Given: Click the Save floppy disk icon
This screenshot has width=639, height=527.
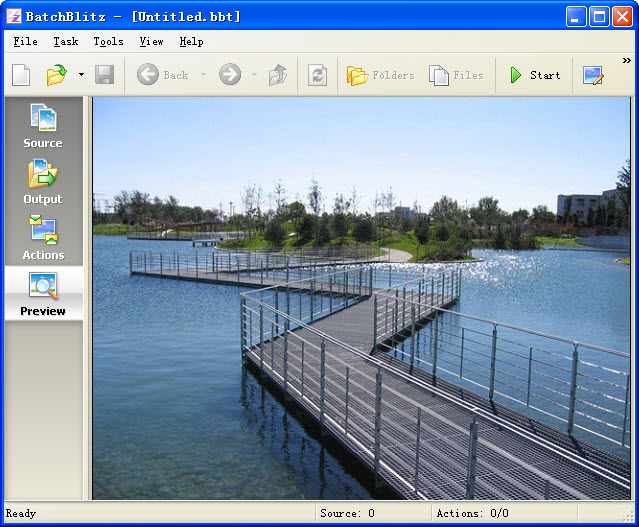Looking at the screenshot, I should point(104,75).
